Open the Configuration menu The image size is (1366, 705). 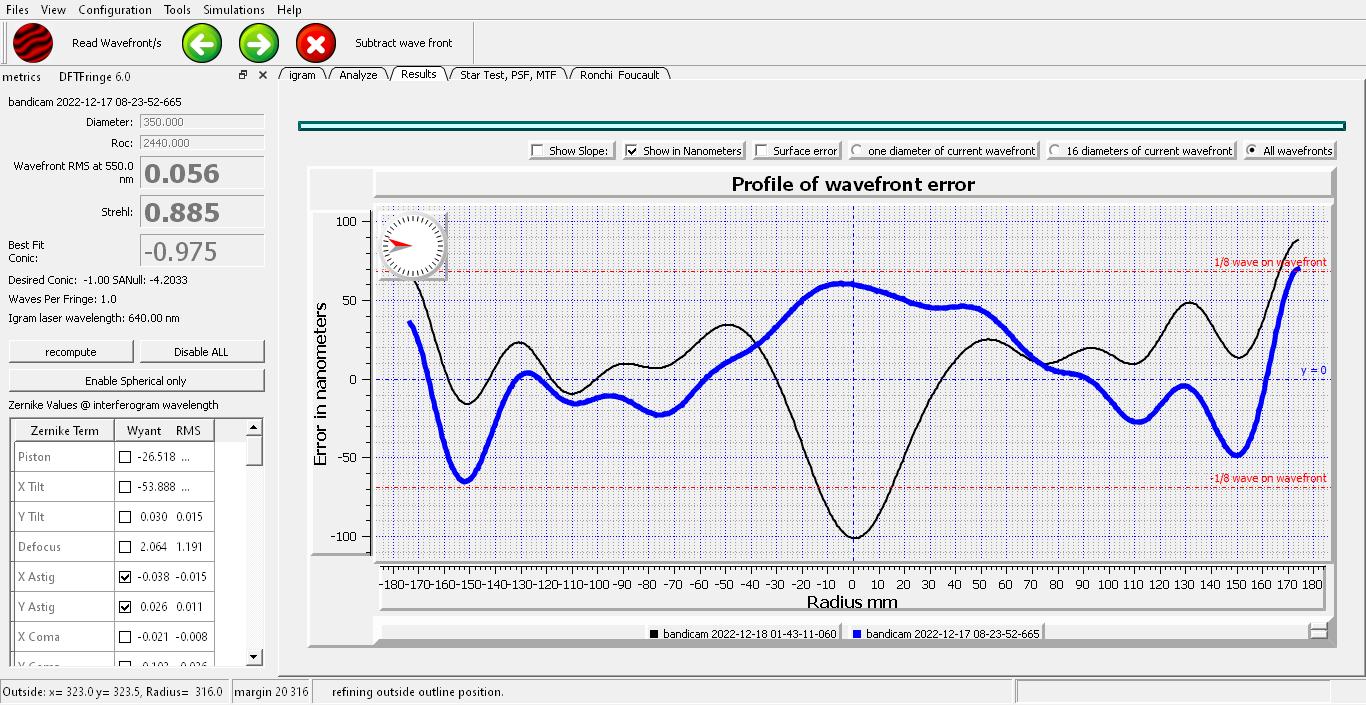pyautogui.click(x=115, y=10)
